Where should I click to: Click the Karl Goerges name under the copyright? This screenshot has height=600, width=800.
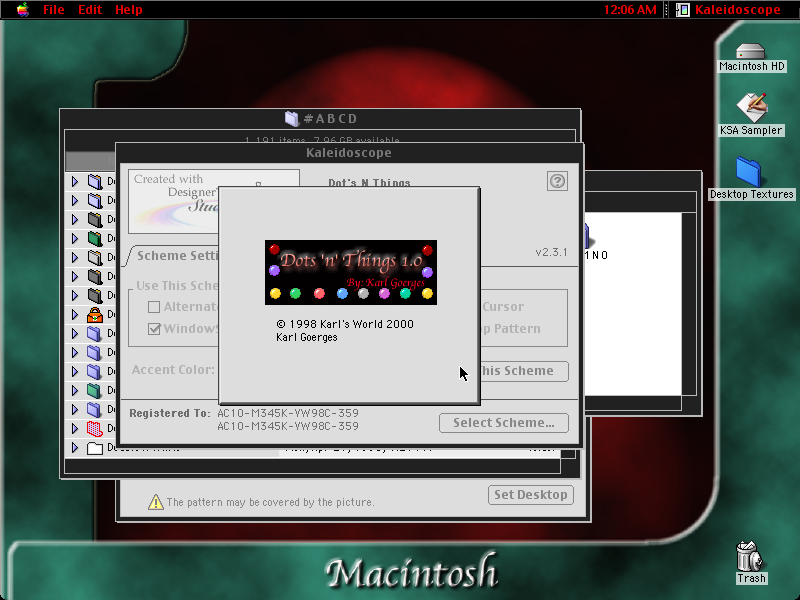click(x=307, y=338)
